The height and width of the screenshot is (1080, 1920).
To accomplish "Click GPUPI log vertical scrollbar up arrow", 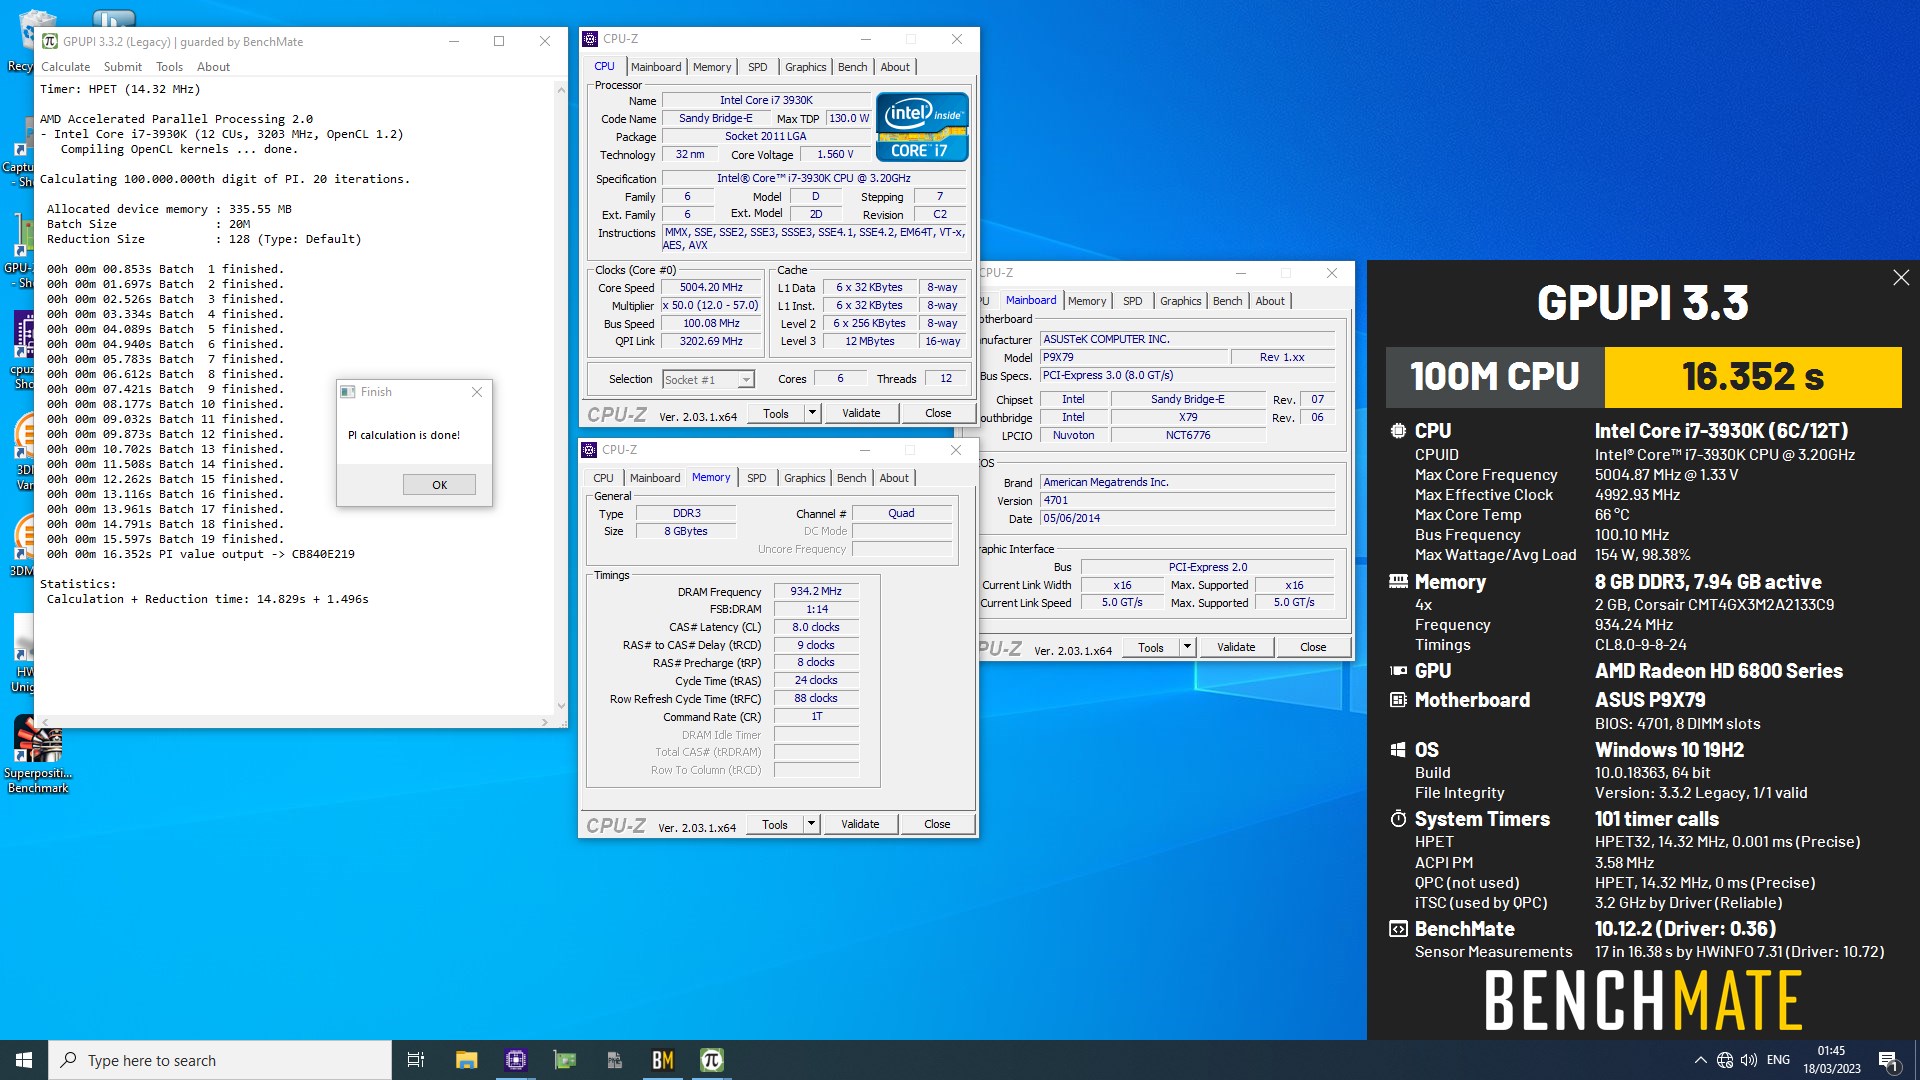I will (561, 89).
